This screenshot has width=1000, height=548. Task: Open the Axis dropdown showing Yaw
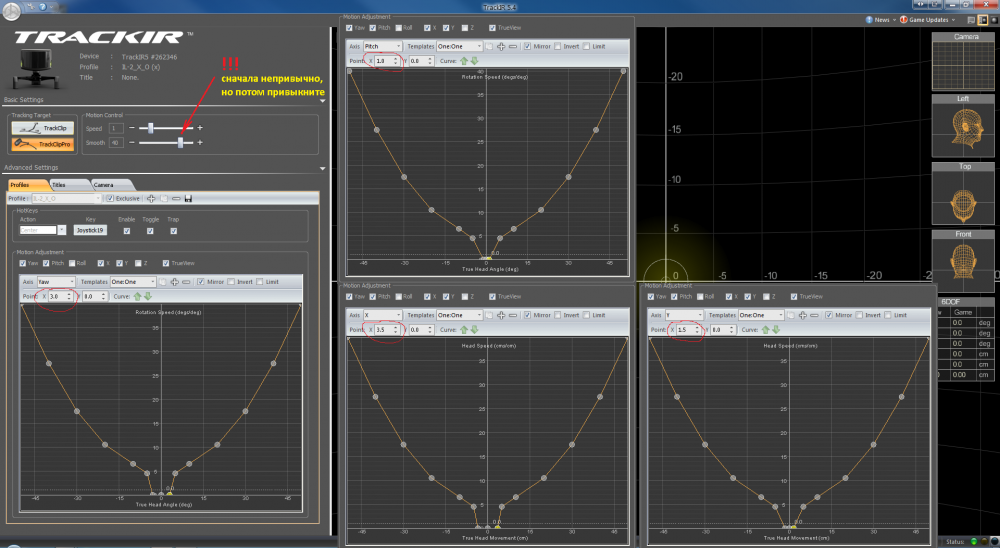tap(56, 282)
